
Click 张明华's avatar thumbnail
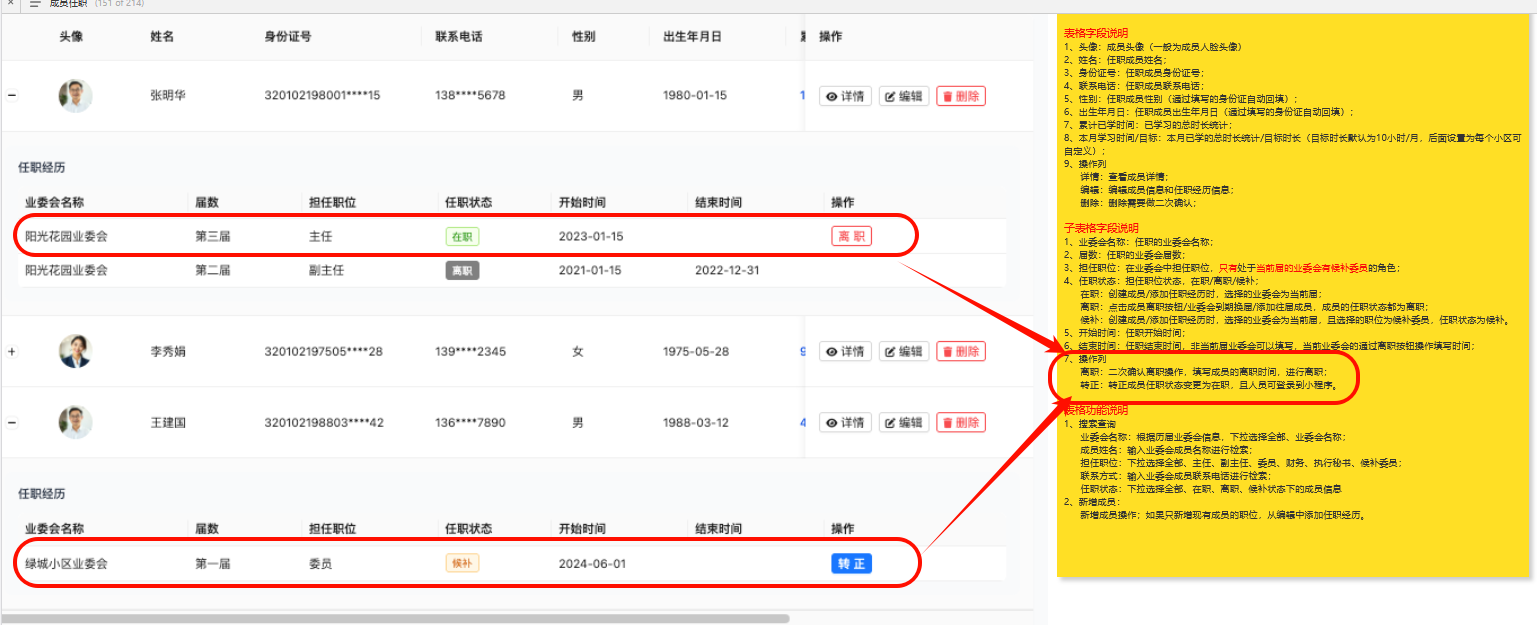76,96
